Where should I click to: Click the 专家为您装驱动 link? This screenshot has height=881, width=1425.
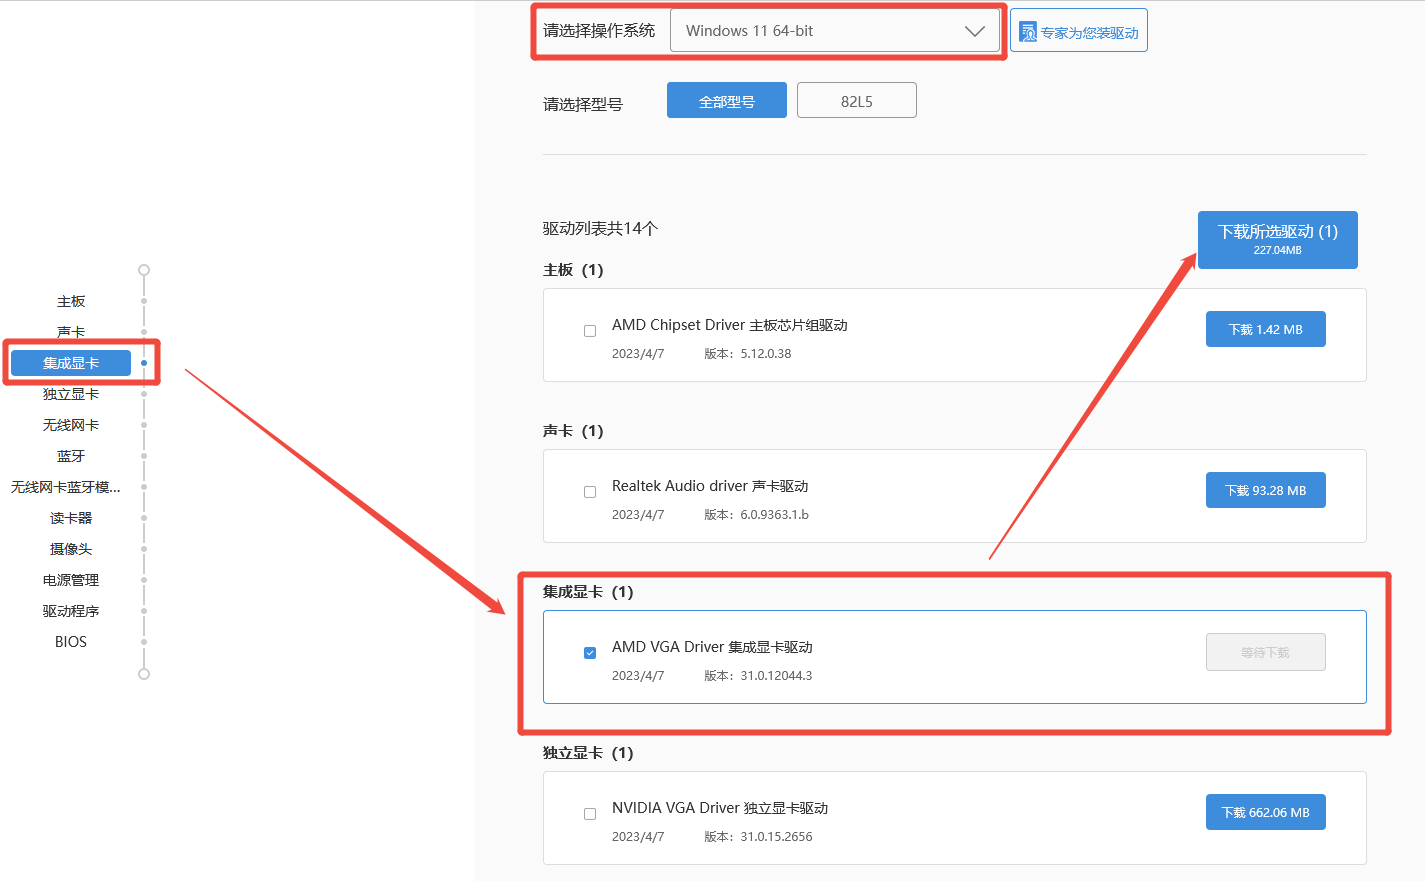pos(1089,33)
